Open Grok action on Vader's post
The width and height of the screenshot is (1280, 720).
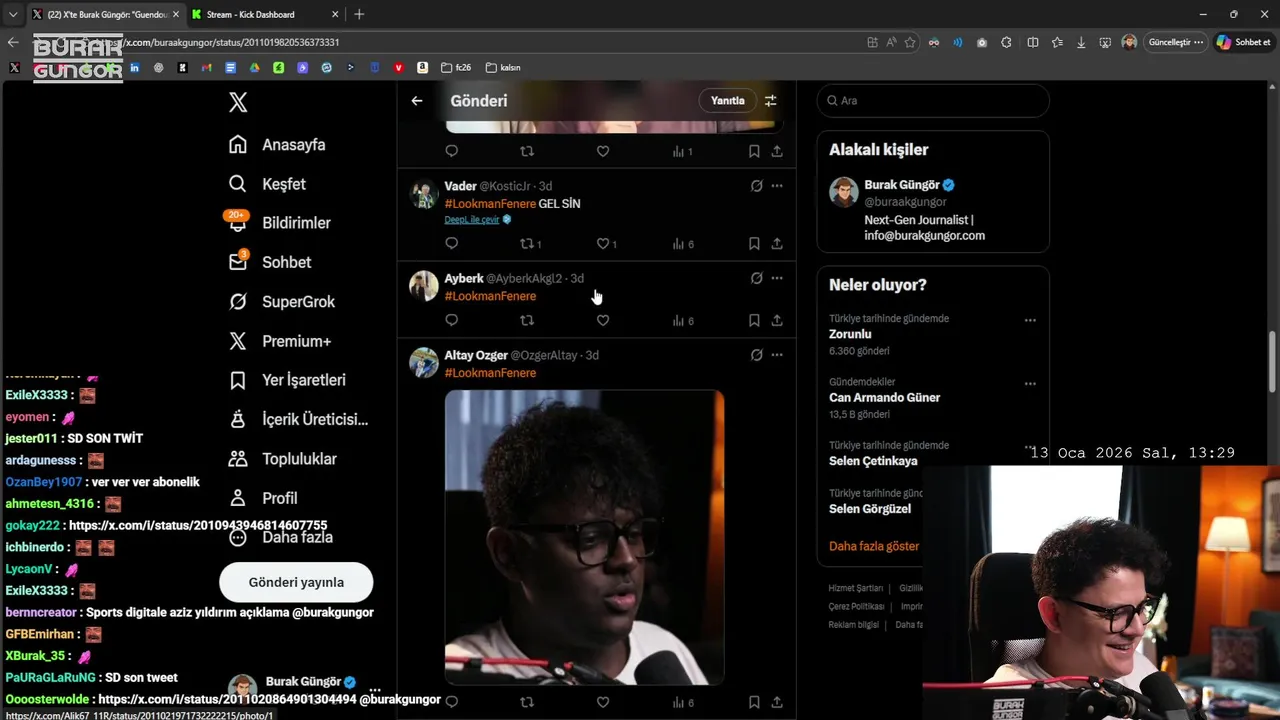[x=757, y=186]
